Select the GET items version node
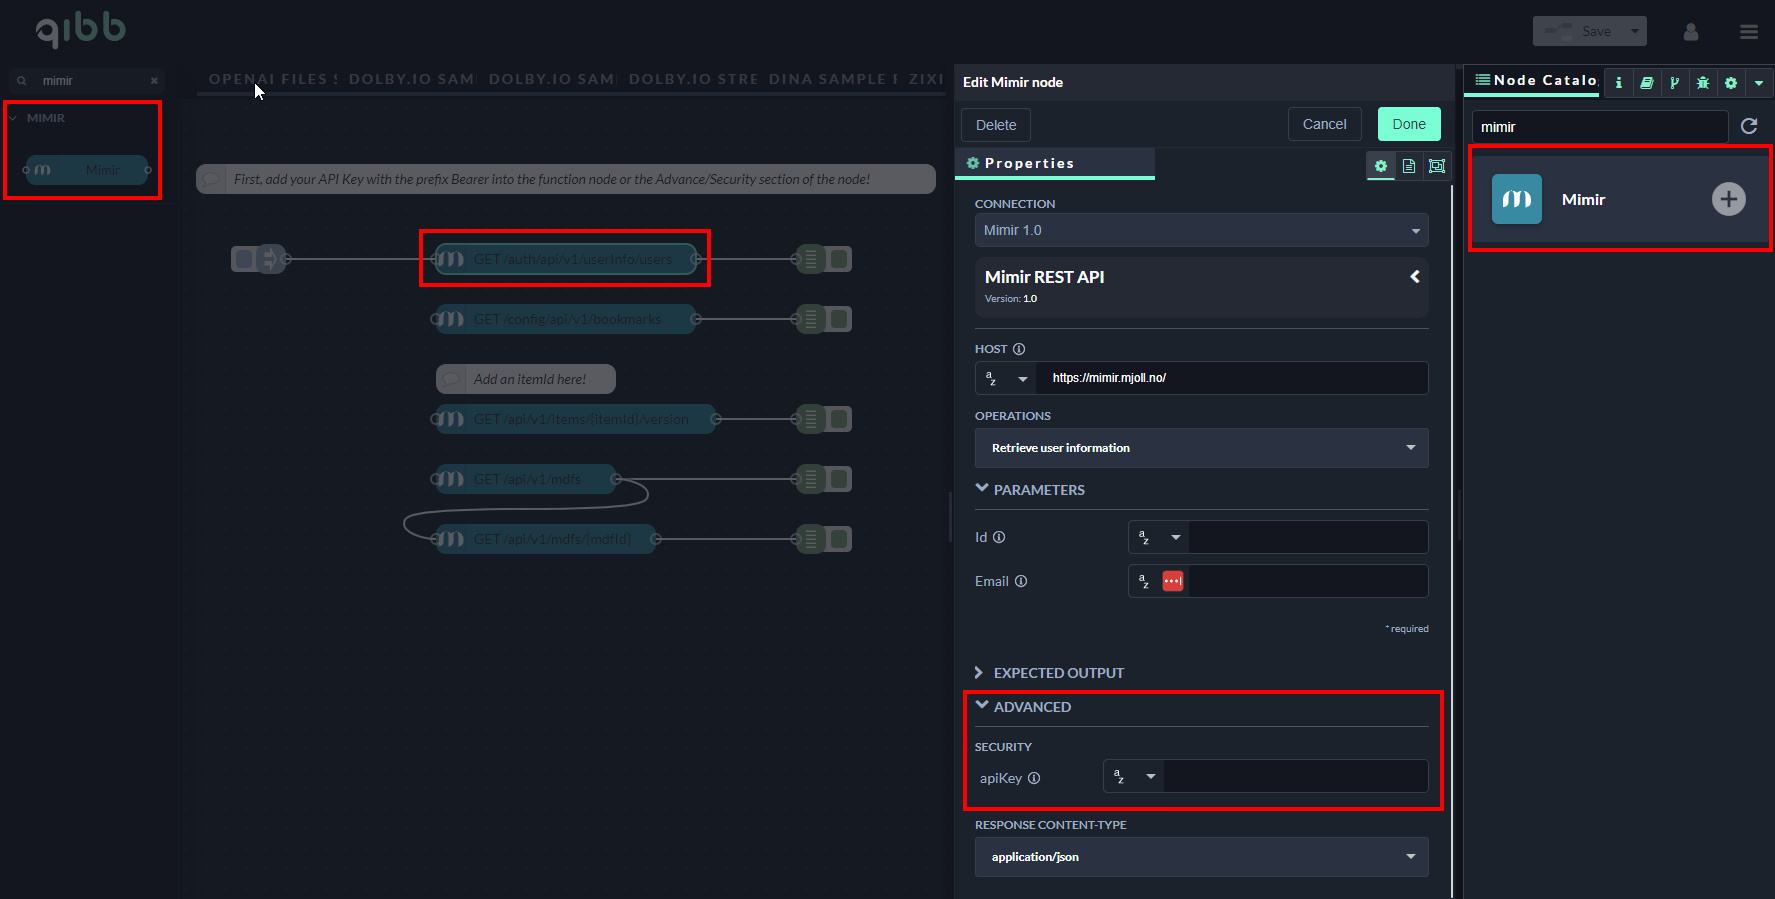Image resolution: width=1775 pixels, height=899 pixels. pyautogui.click(x=577, y=419)
